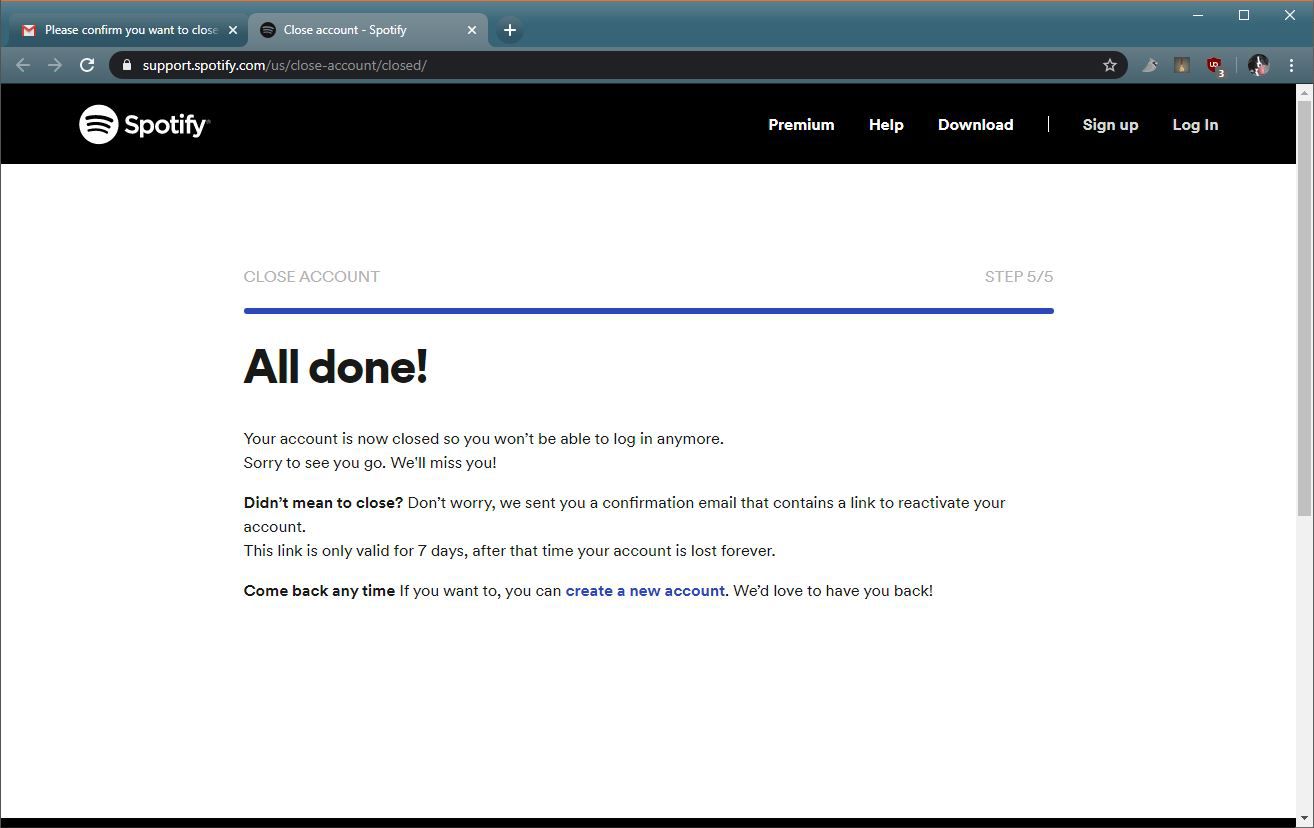Click the scrollbar up arrow

[1304, 92]
